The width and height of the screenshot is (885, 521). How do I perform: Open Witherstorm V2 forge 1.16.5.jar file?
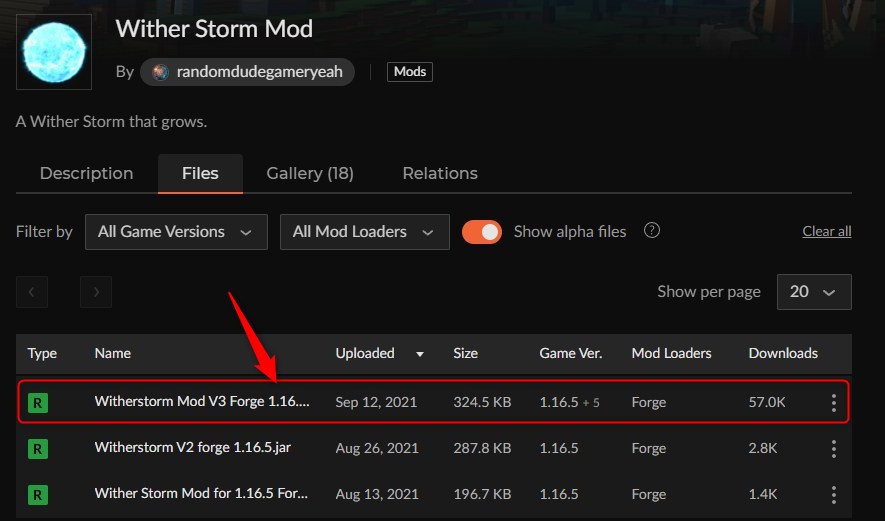(193, 448)
